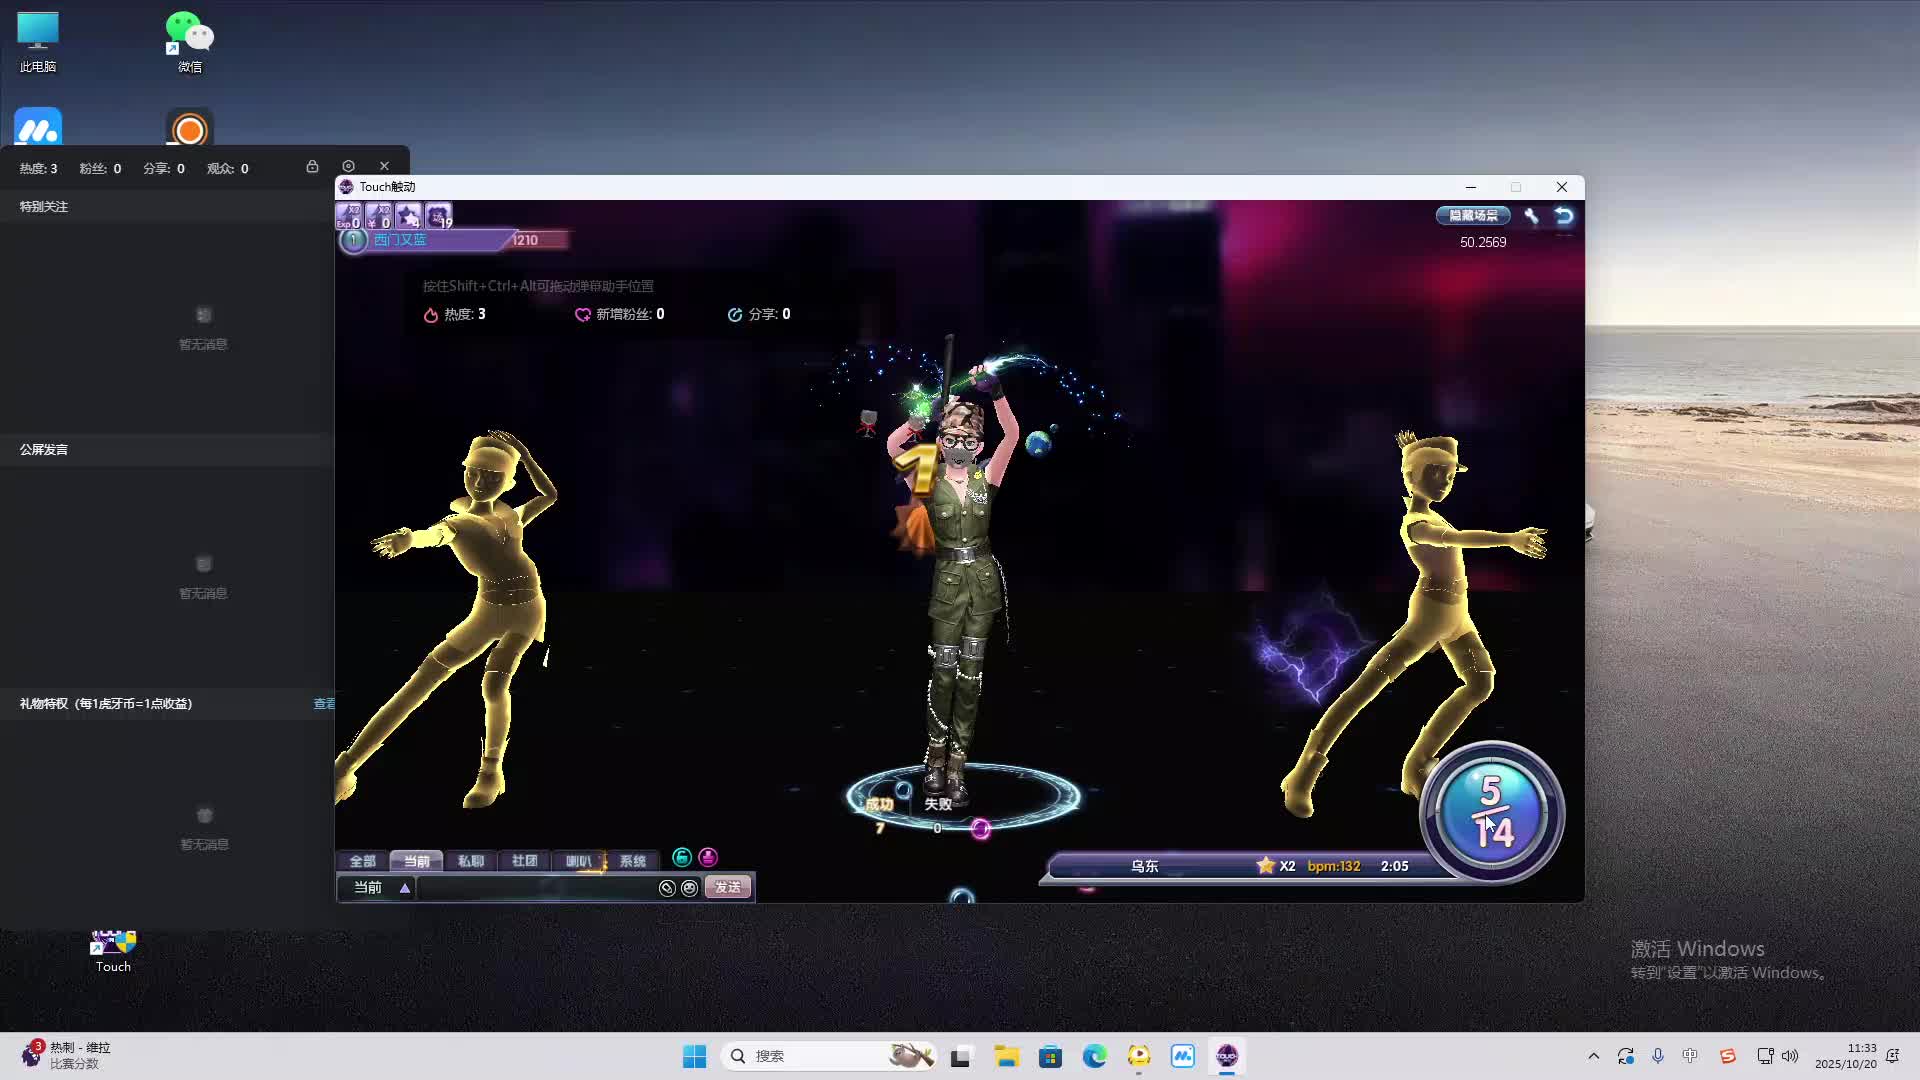
Task: Switch to the 私聊 chat tab
Action: (x=470, y=861)
